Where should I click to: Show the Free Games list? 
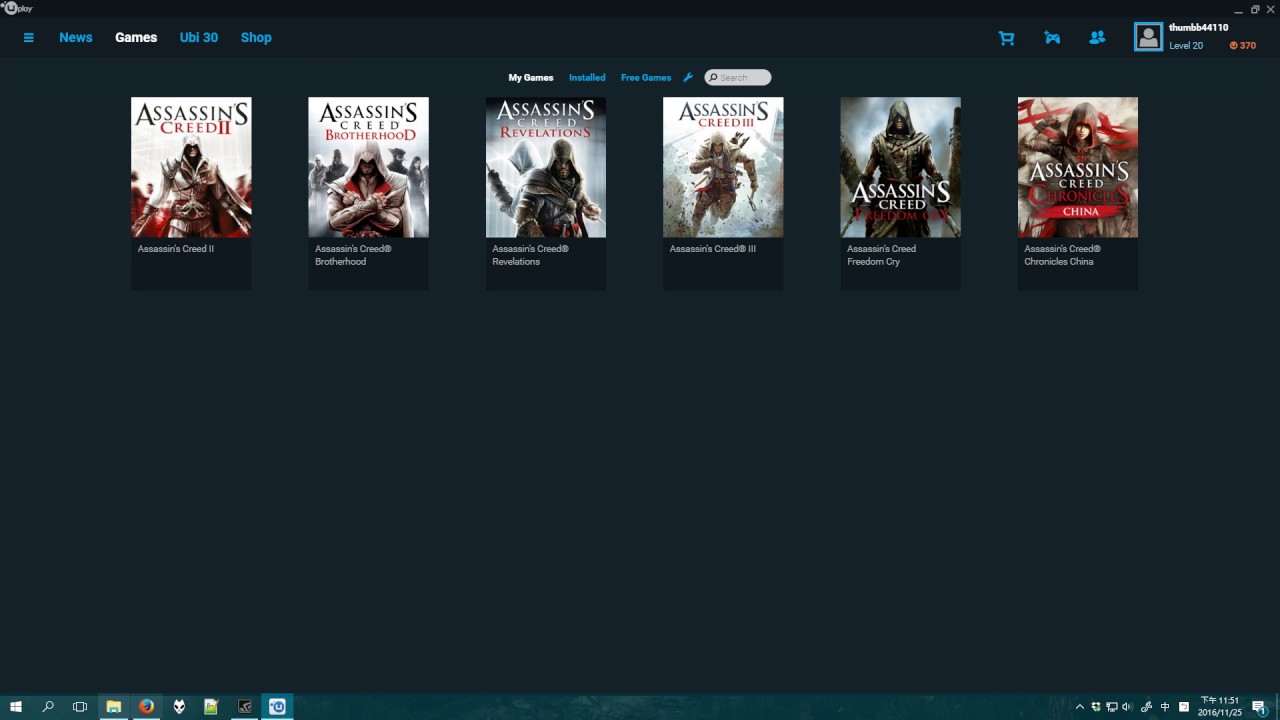(646, 77)
